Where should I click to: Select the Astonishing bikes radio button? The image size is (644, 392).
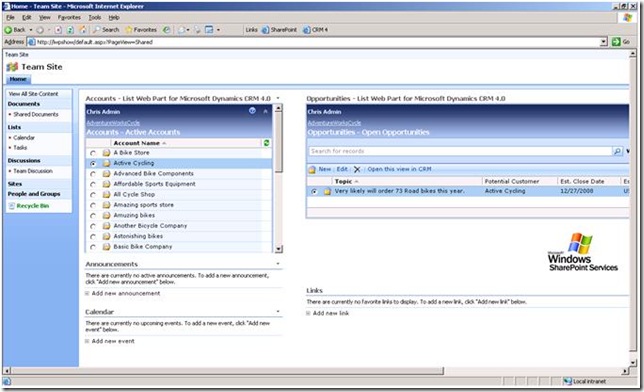[x=93, y=237]
